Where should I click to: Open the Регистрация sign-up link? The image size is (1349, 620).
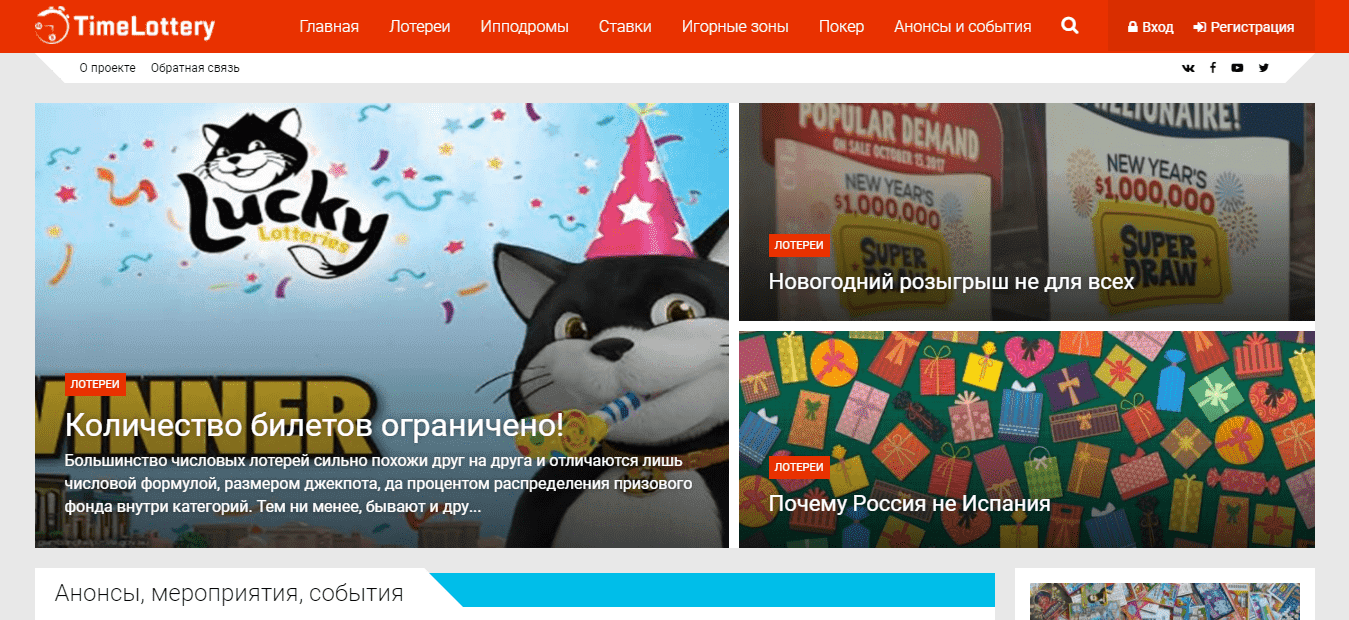tap(1244, 27)
